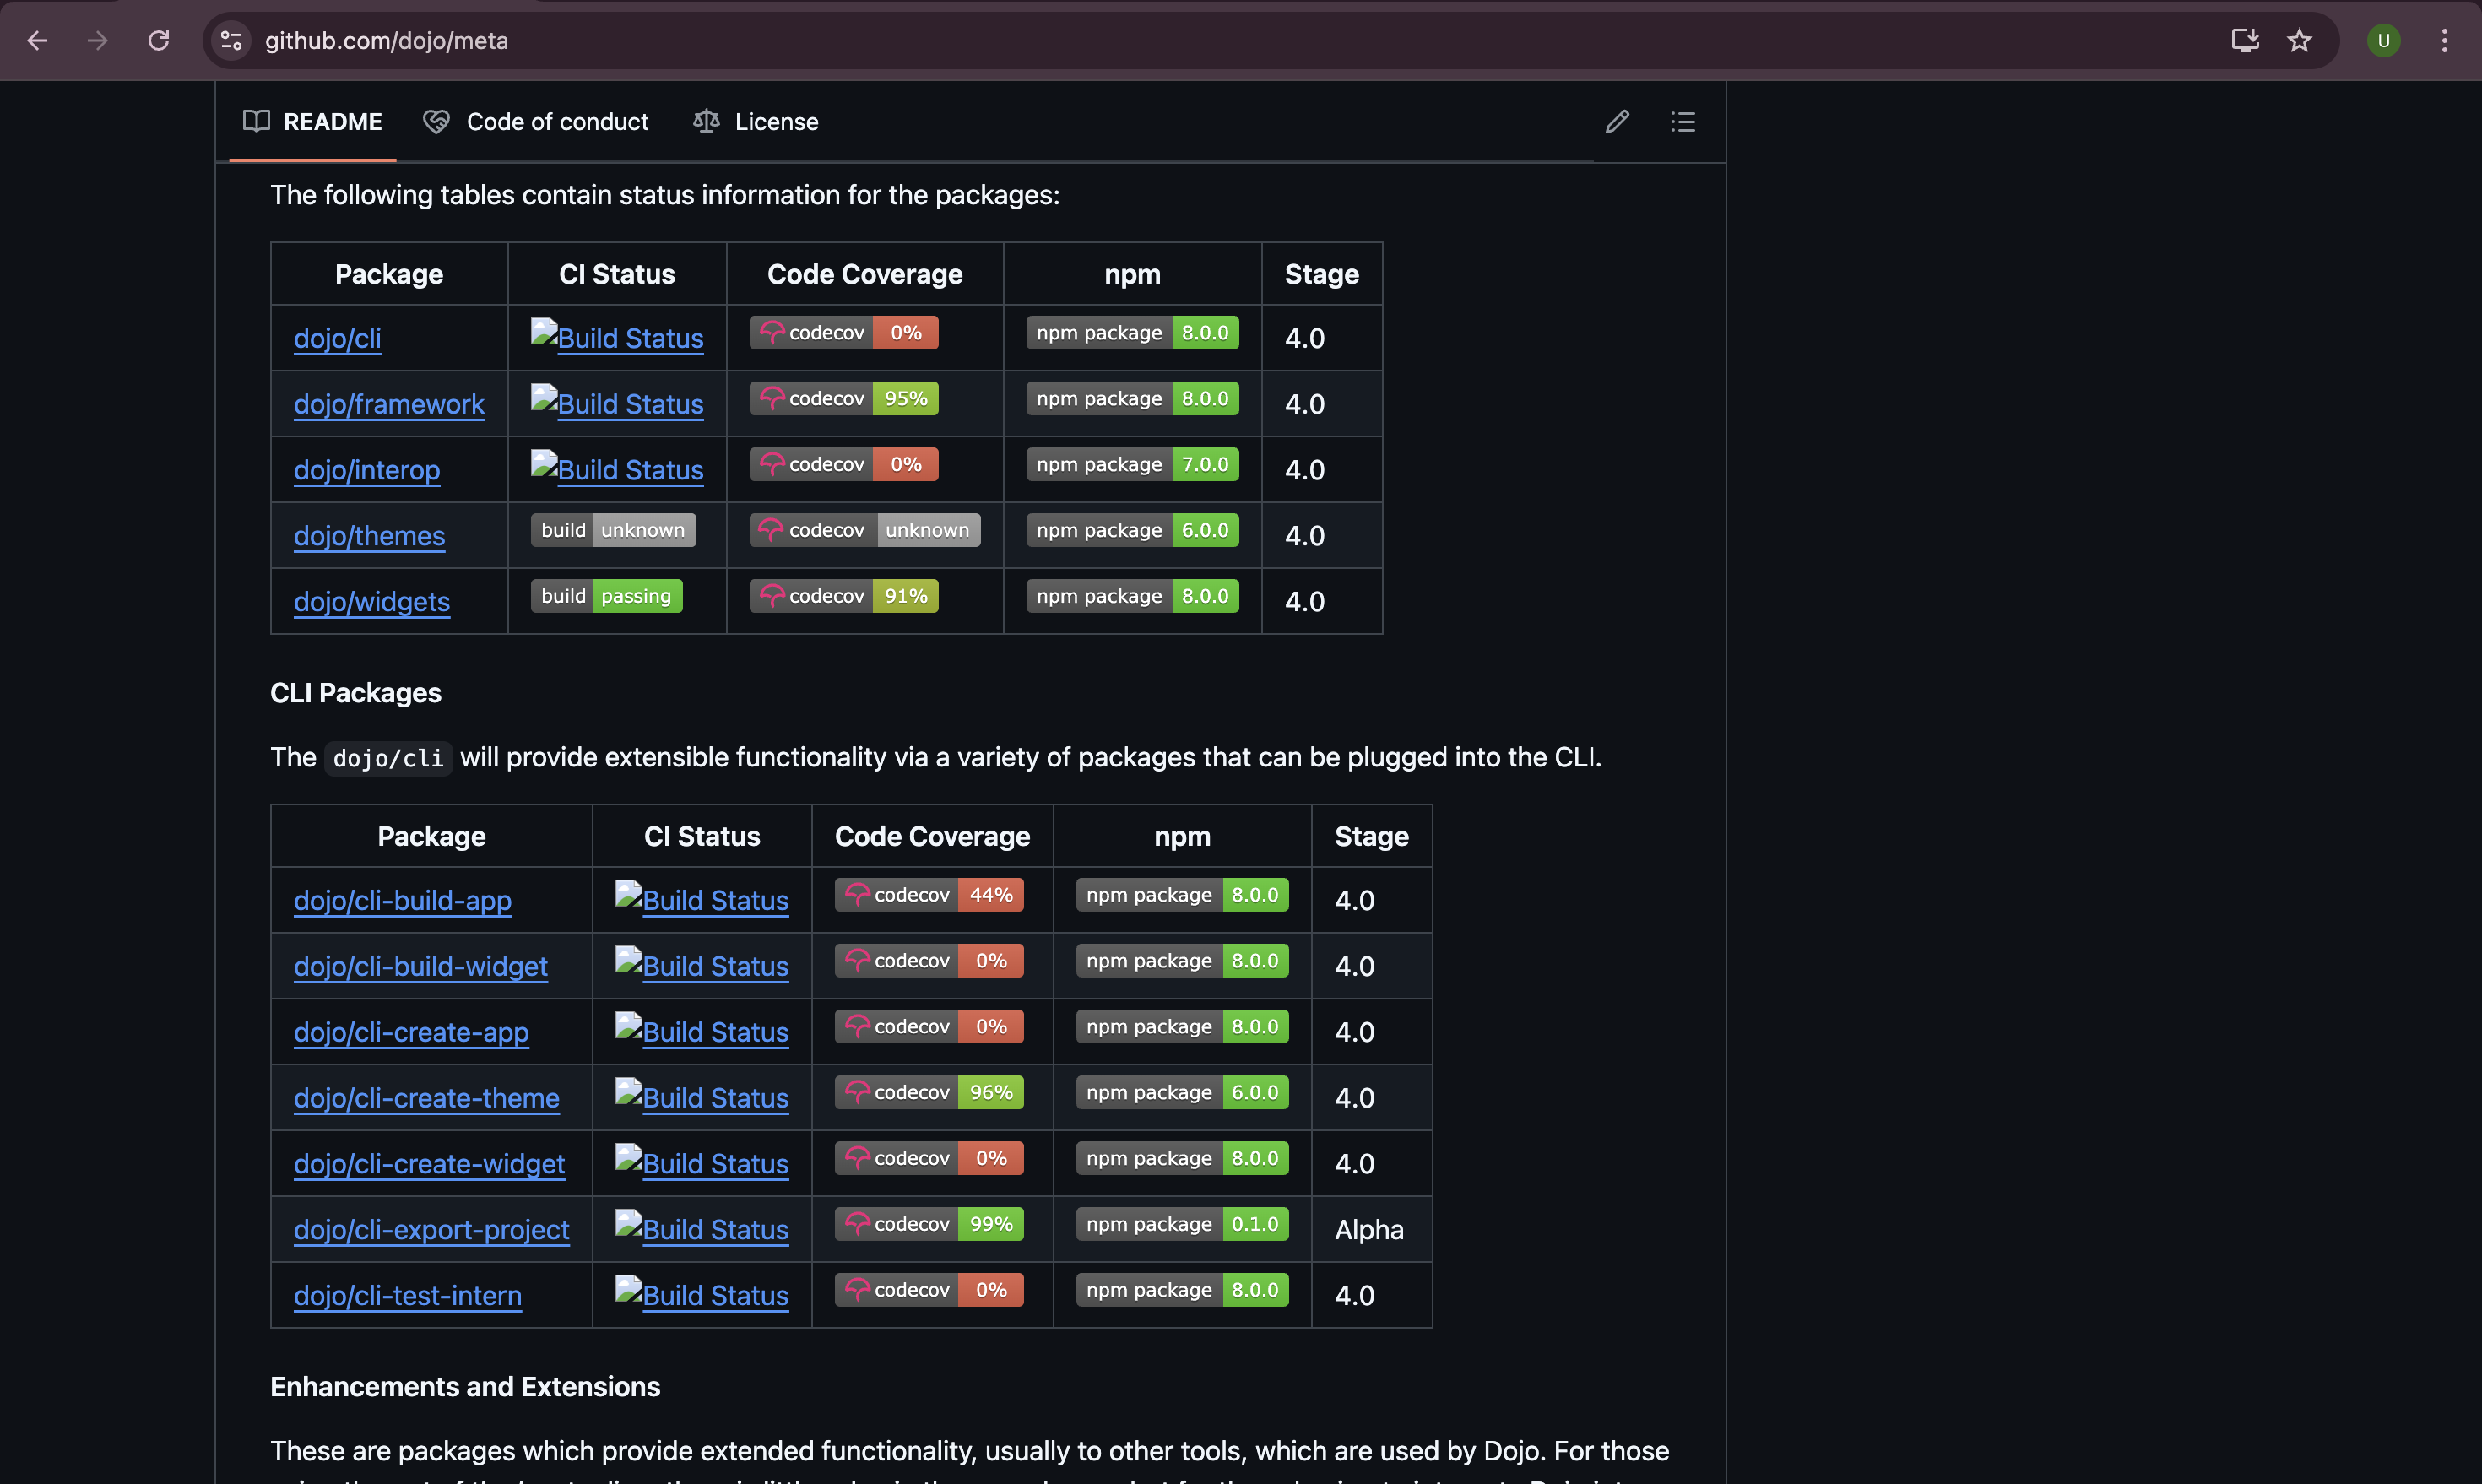Click the codecov 95% badge
Image resolution: width=2482 pixels, height=1484 pixels.
(x=843, y=398)
